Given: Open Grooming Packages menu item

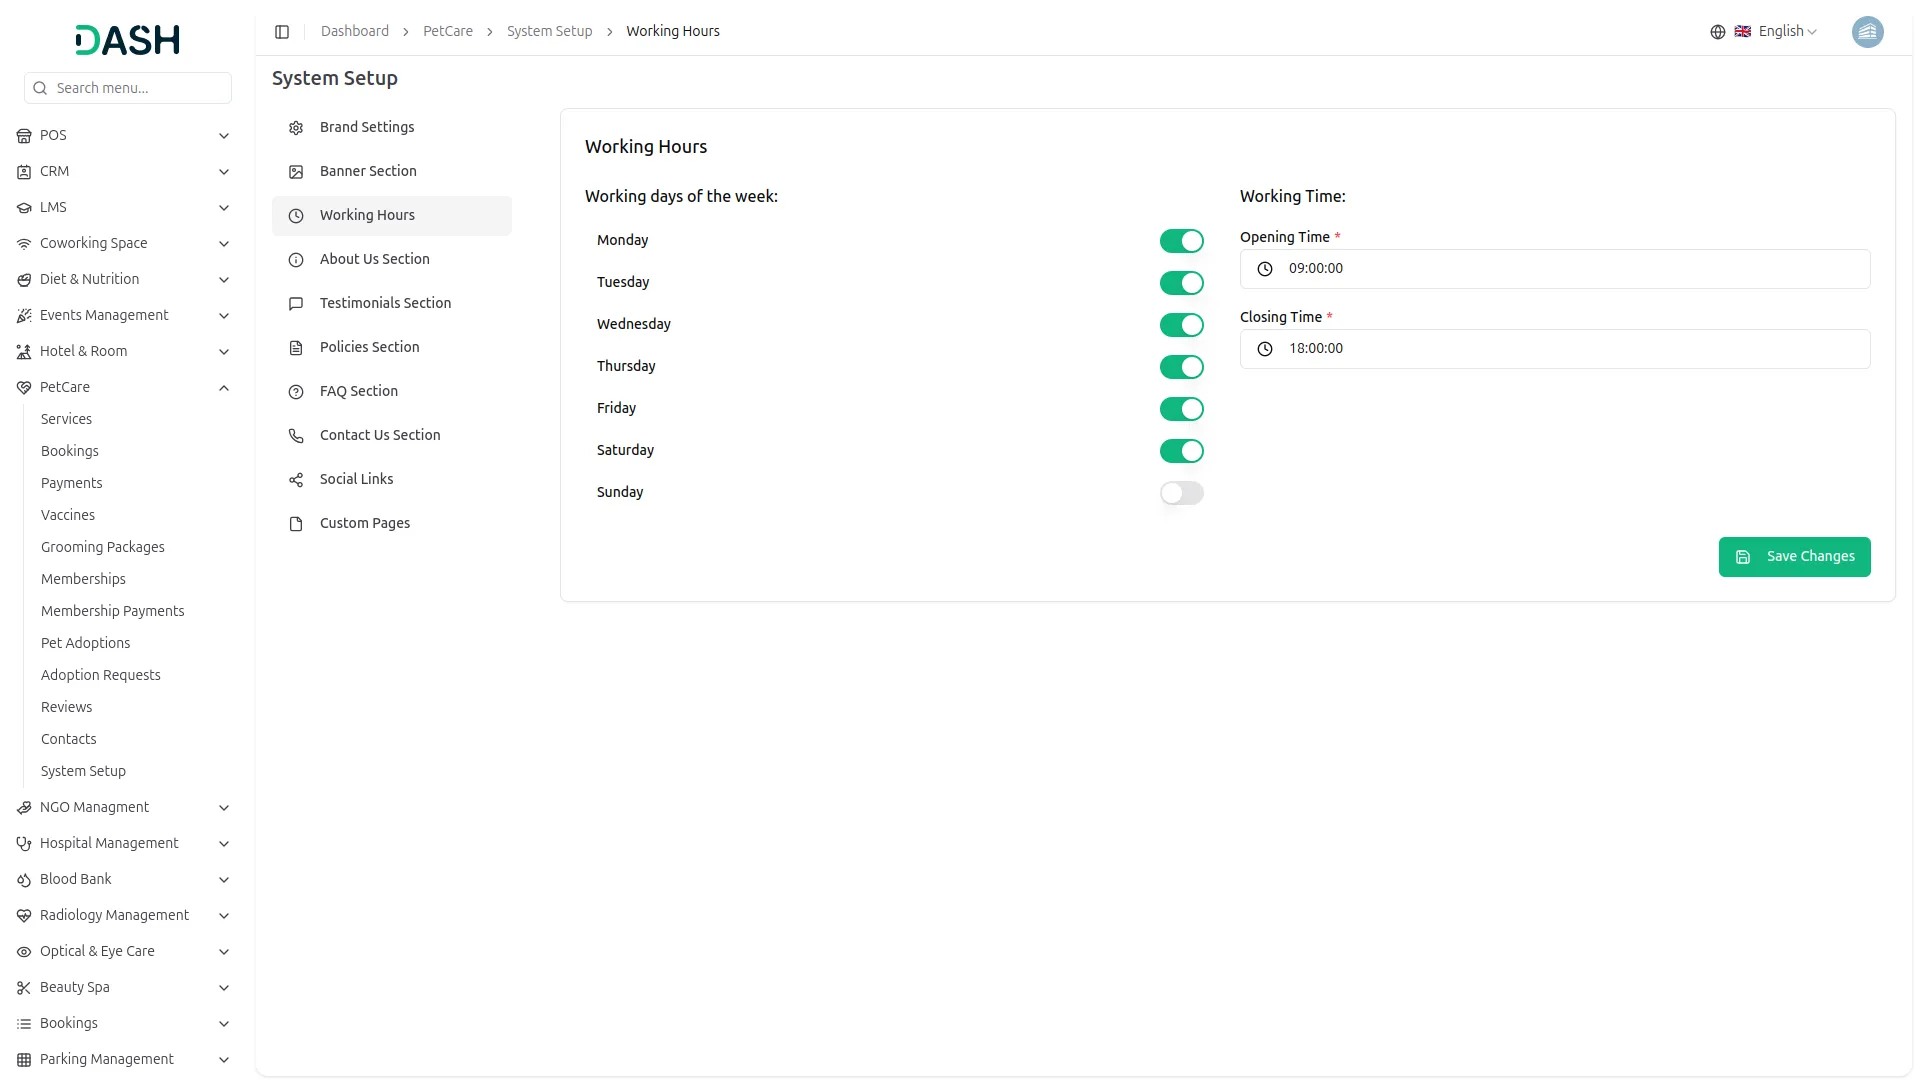Looking at the screenshot, I should pos(103,548).
